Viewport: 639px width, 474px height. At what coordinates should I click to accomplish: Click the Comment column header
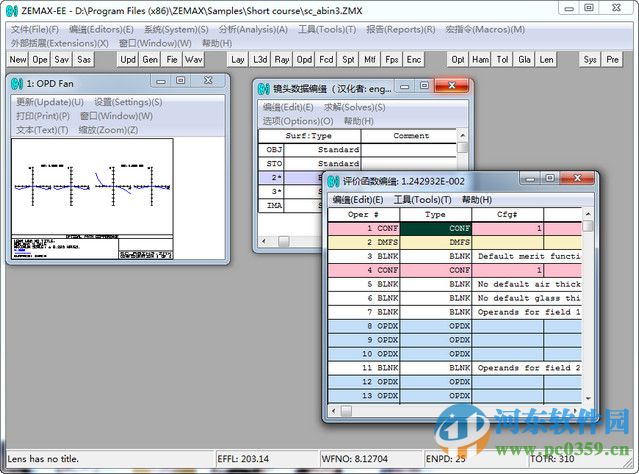pyautogui.click(x=409, y=136)
